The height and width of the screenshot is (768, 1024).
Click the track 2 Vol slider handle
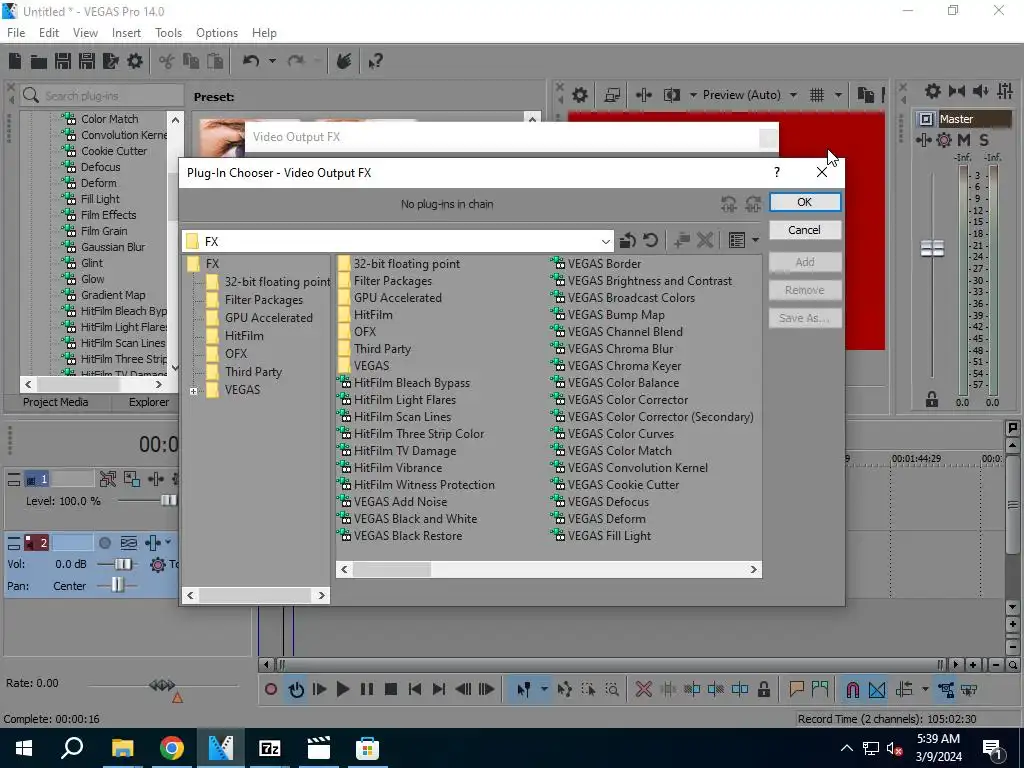[x=123, y=564]
